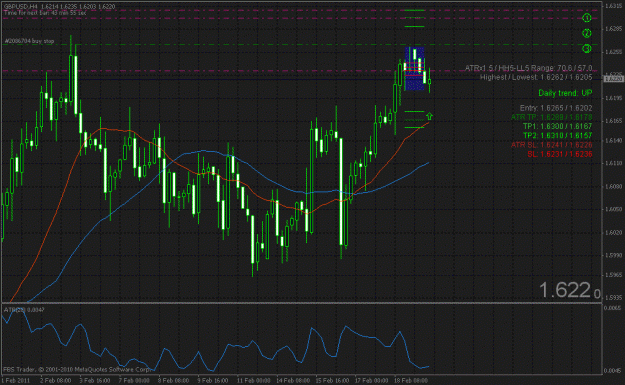The height and width of the screenshot is (385, 625).
Task: Click the 'ATRx1.5 / HH5-LL5 Range' label
Action: [529, 68]
